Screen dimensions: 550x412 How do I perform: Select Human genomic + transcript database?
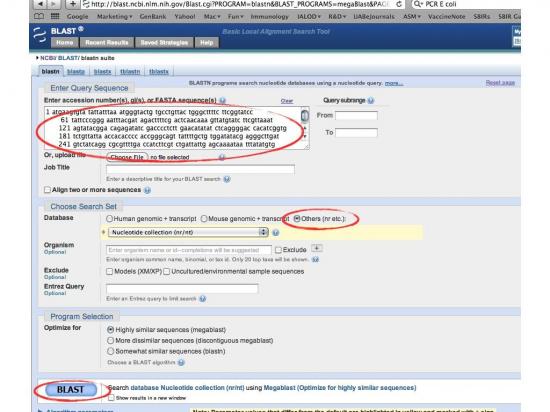[x=109, y=219]
